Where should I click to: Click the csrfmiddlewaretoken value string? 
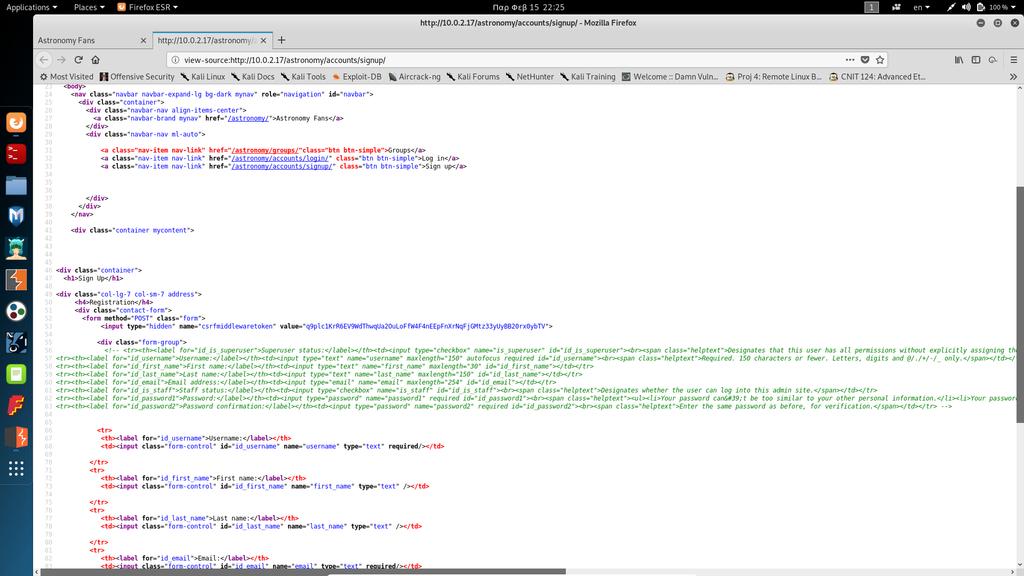[425, 326]
